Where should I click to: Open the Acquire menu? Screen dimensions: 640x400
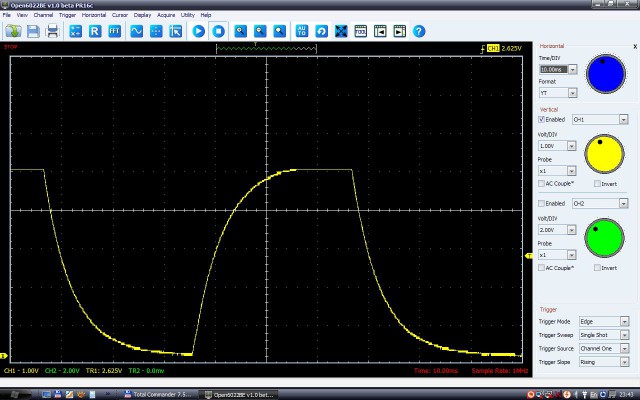pyautogui.click(x=166, y=15)
